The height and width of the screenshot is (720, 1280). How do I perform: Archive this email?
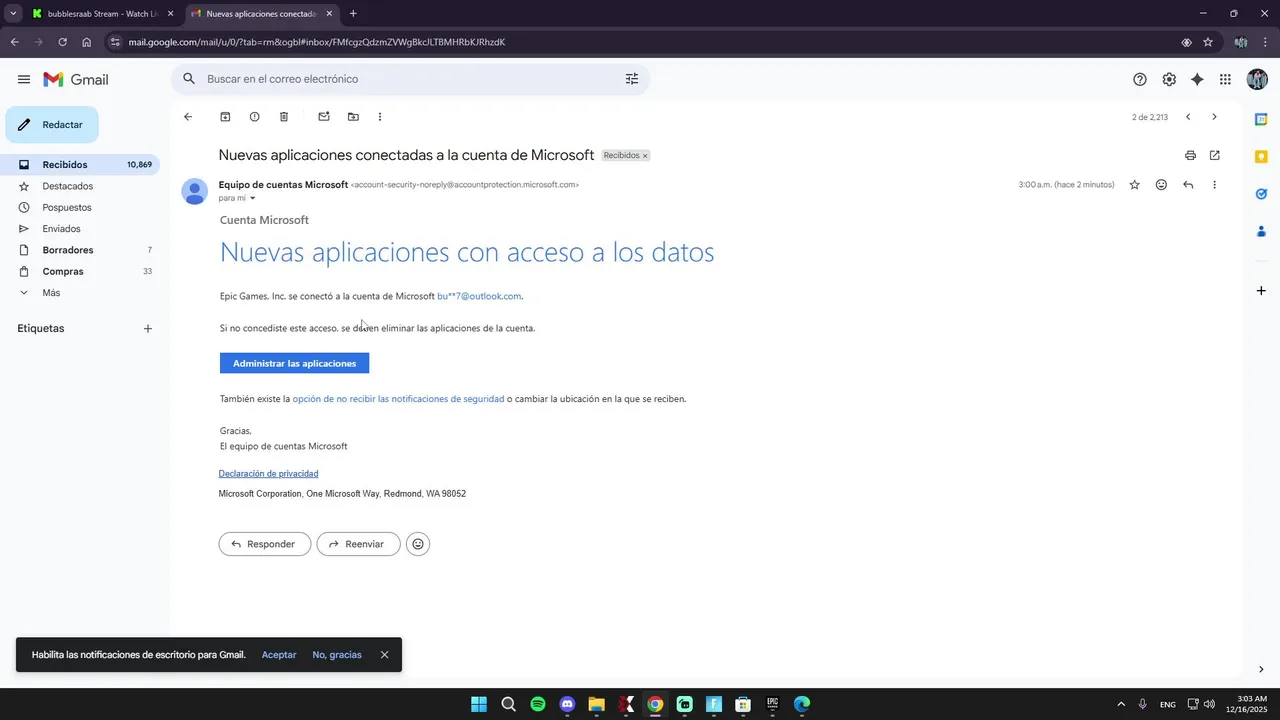[225, 117]
